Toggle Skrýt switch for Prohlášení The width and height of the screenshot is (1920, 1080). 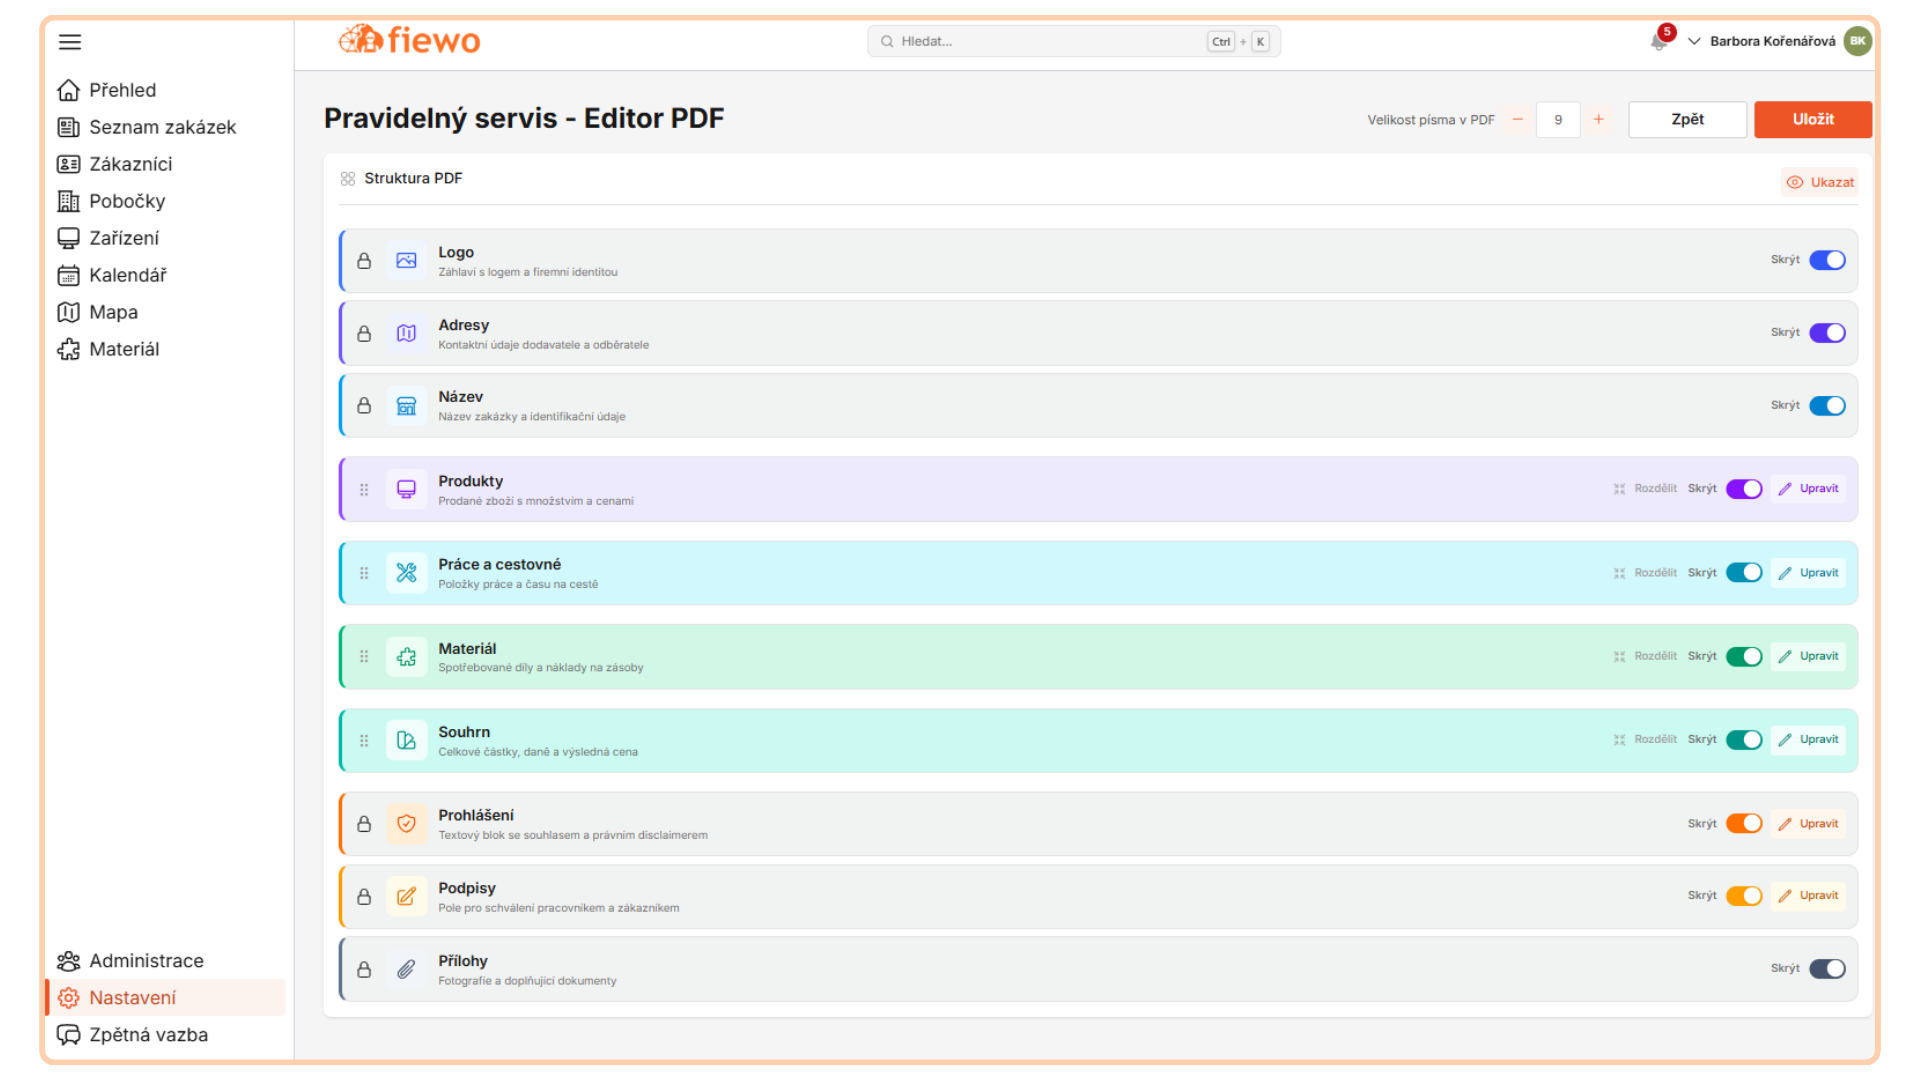pos(1744,824)
